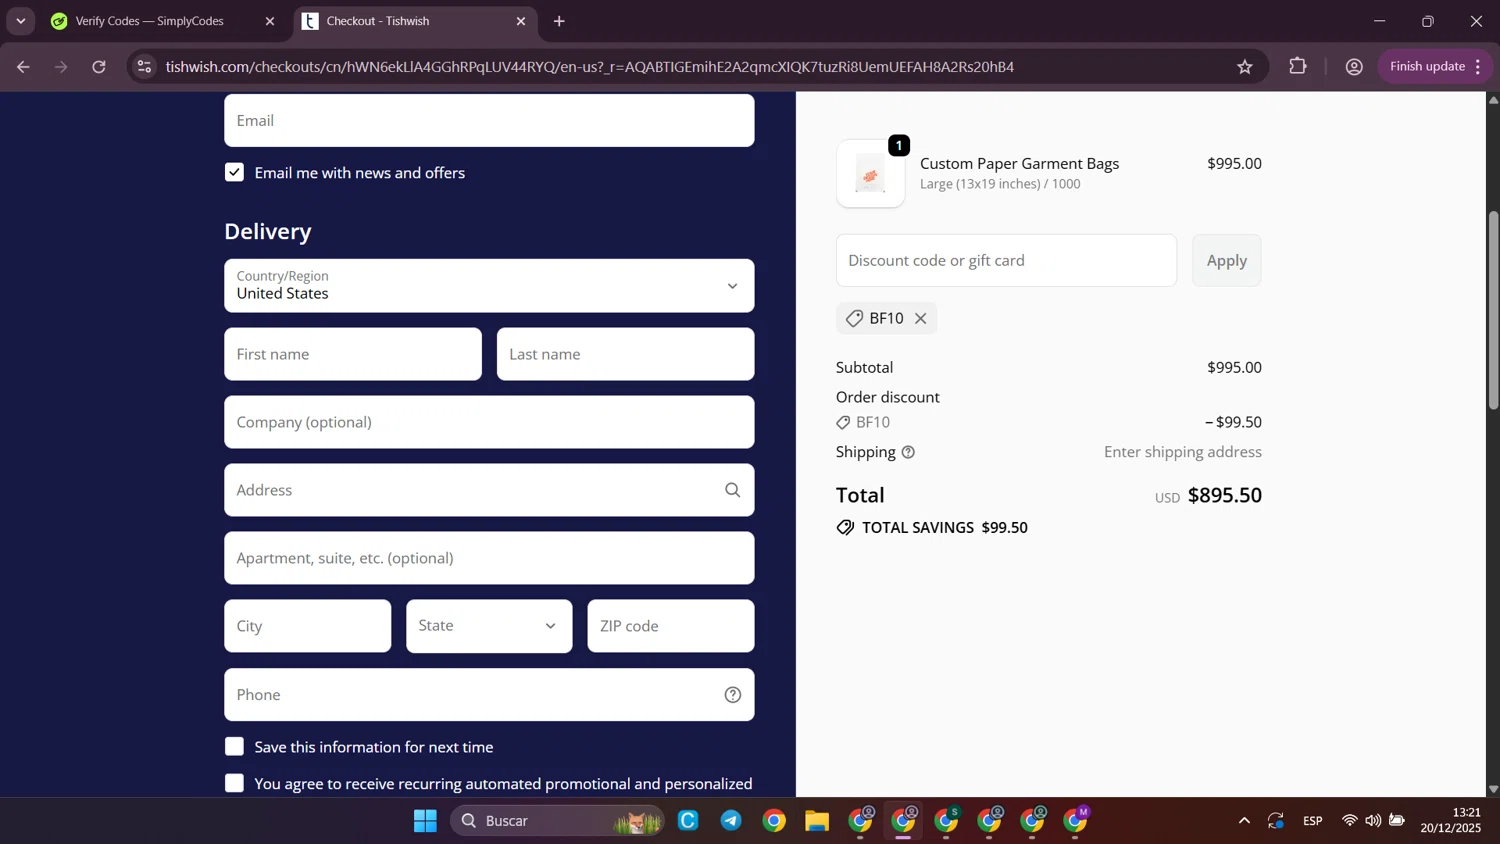View site information icon in address bar
The width and height of the screenshot is (1500, 844).
pyautogui.click(x=144, y=67)
